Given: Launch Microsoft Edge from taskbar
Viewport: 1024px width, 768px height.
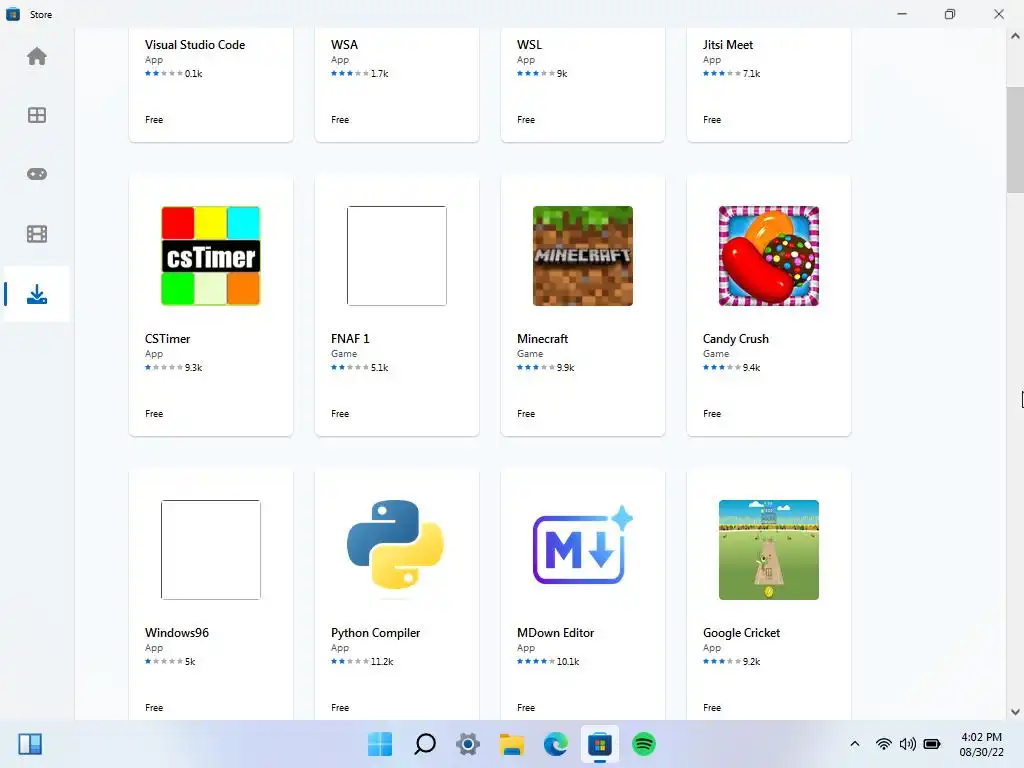Looking at the screenshot, I should 556,744.
